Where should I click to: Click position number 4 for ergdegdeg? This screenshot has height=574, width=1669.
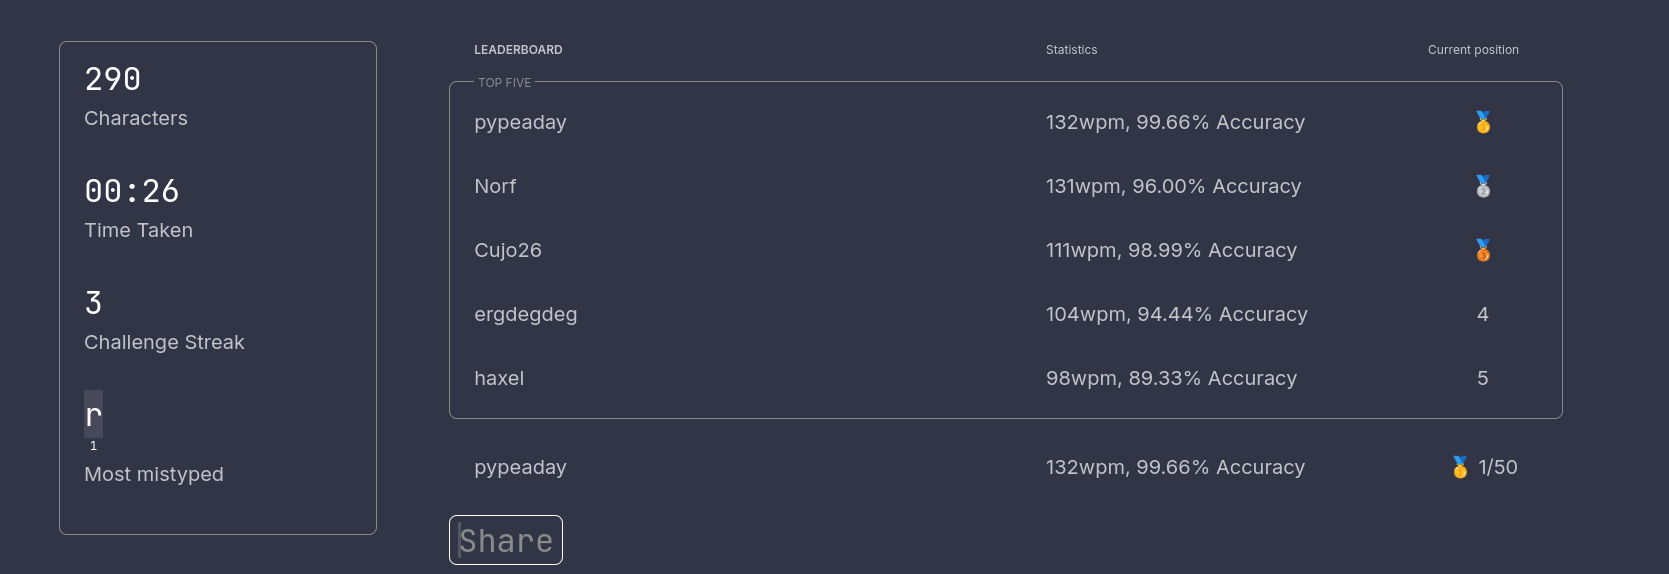[1483, 314]
